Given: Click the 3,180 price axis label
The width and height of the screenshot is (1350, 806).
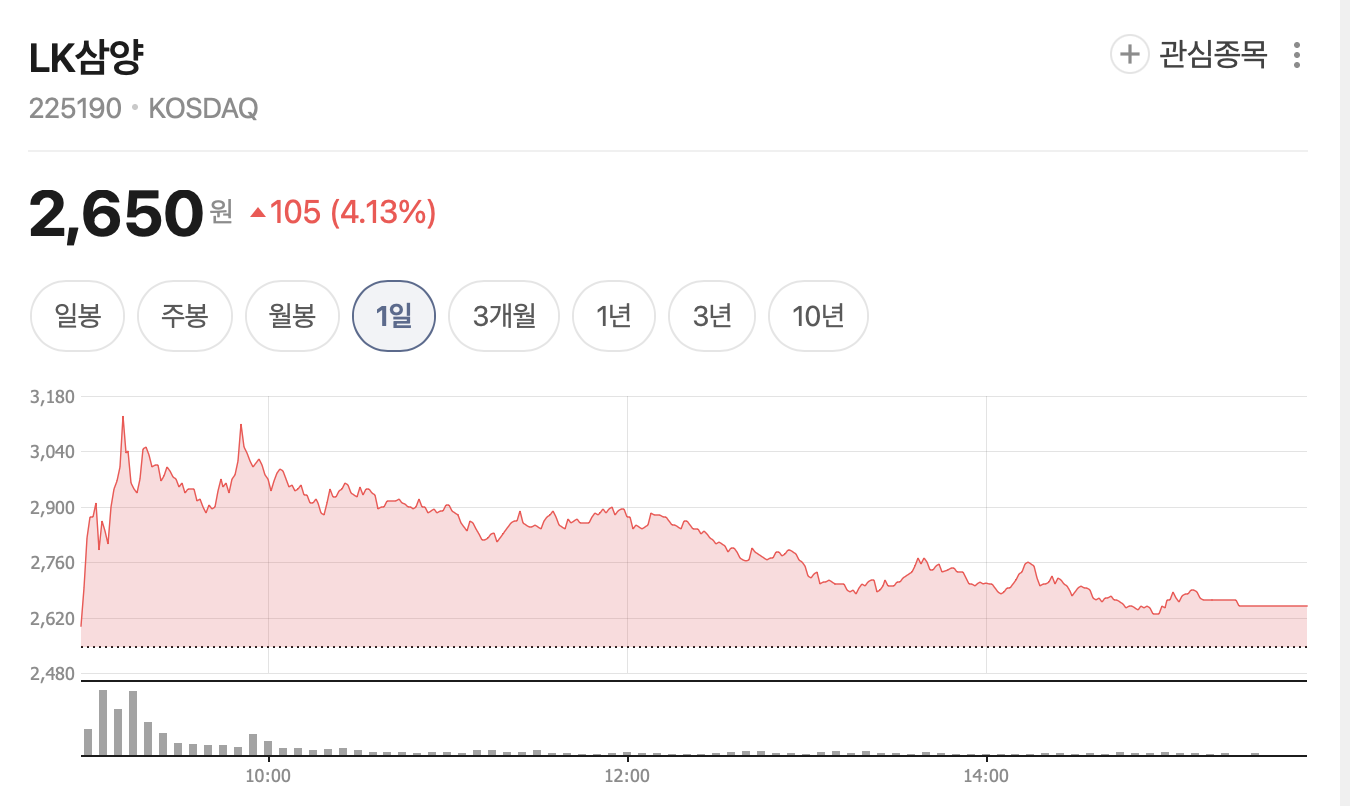Looking at the screenshot, I should click(x=52, y=396).
